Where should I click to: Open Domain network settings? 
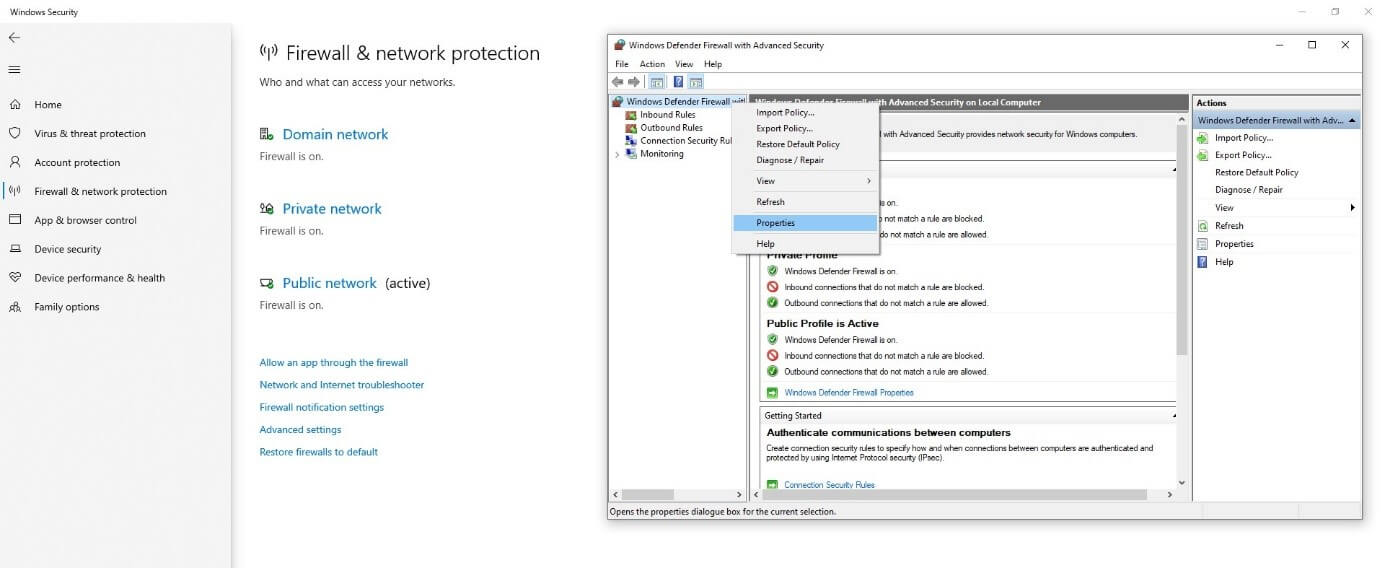tap(335, 134)
